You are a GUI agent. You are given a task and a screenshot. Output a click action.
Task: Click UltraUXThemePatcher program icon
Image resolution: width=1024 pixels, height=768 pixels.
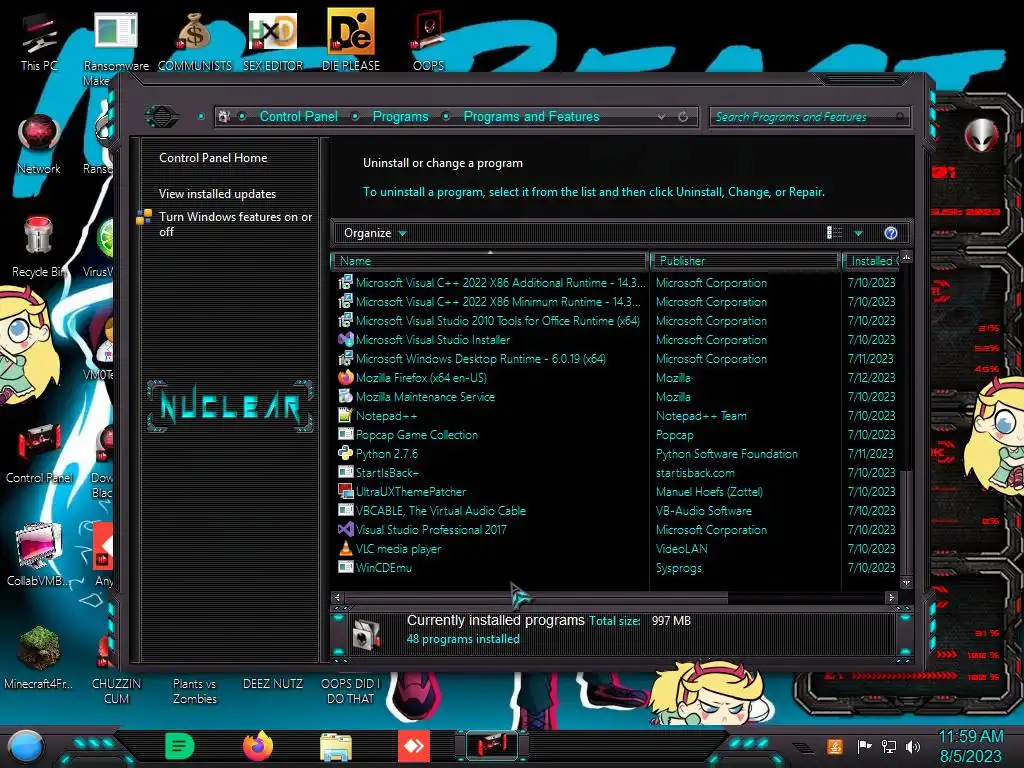point(345,491)
